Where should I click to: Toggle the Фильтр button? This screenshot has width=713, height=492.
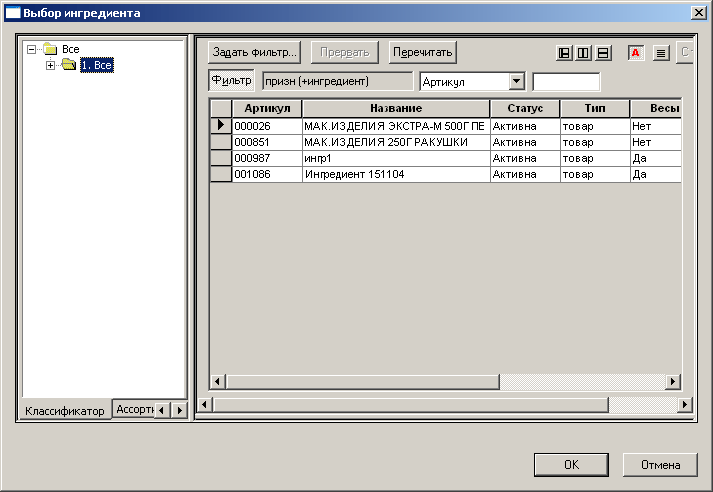231,80
